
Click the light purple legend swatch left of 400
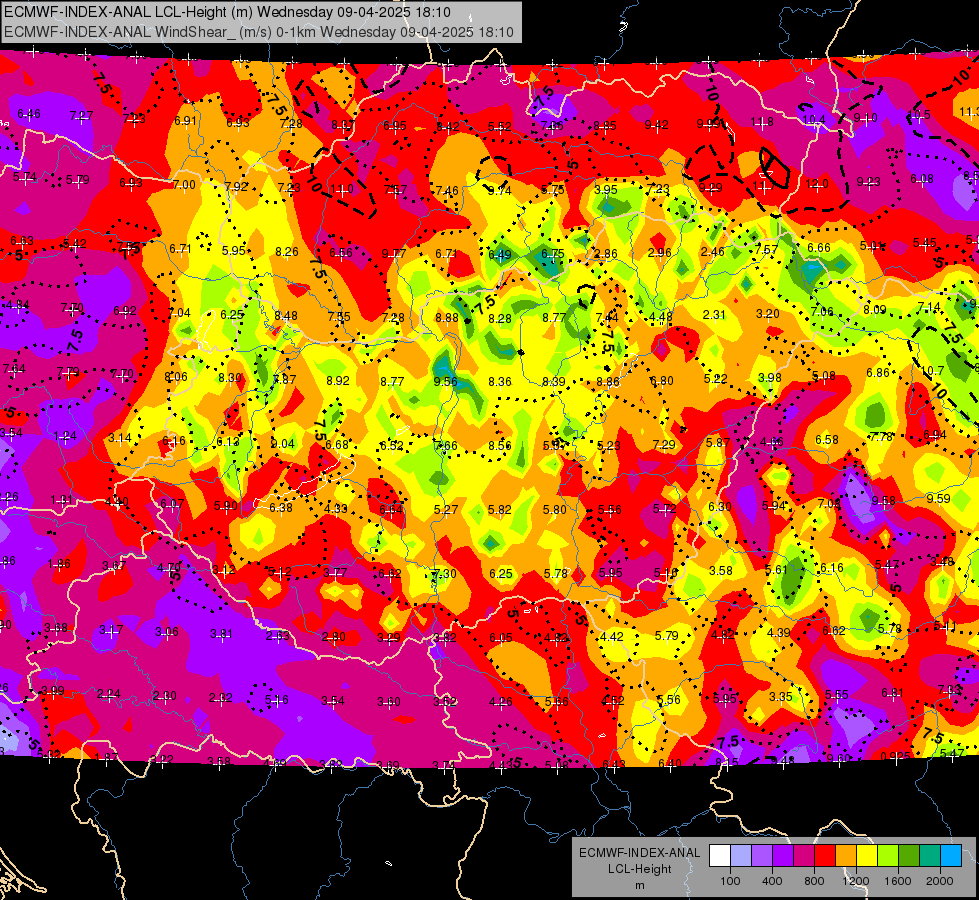[762, 855]
